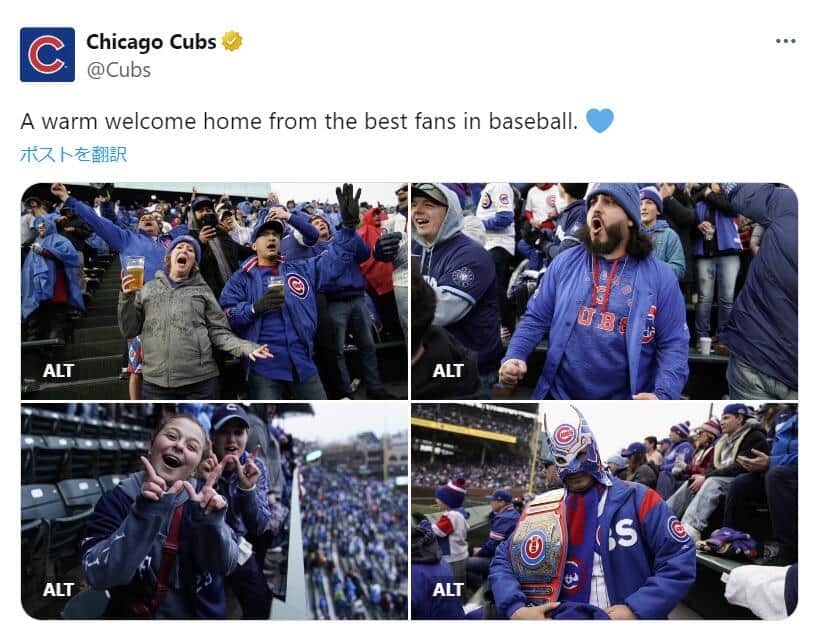Open photo of bearded fan shouting
815x635 pixels.
pyautogui.click(x=604, y=291)
